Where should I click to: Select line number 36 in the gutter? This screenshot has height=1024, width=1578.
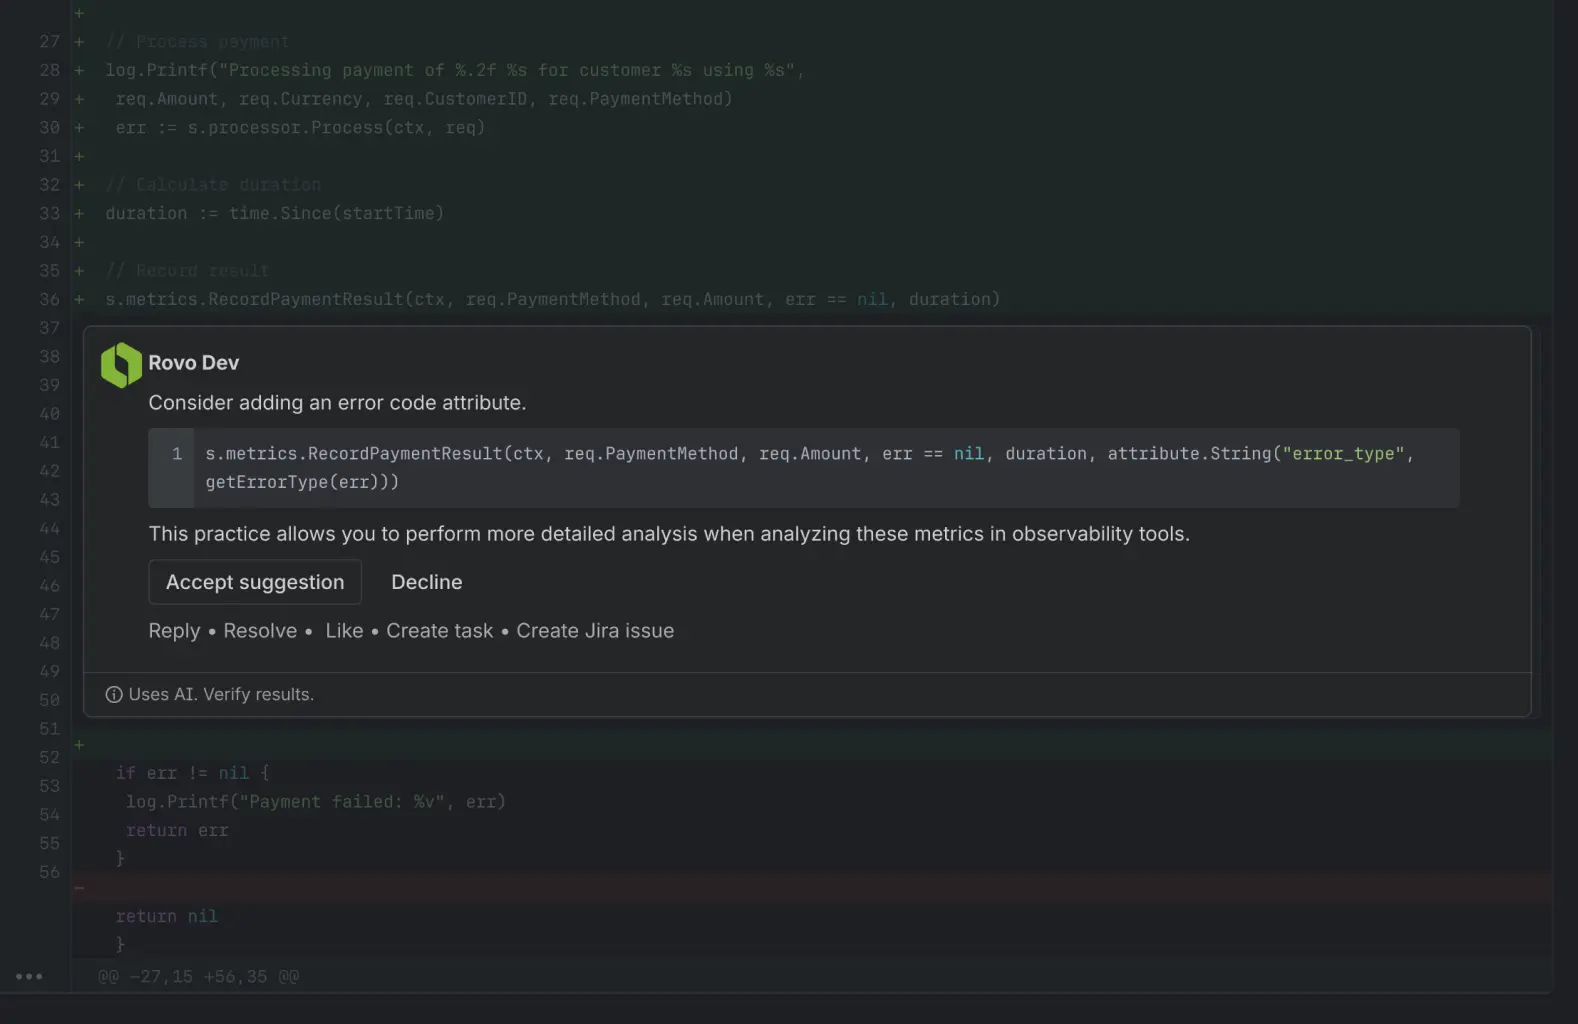coord(49,299)
